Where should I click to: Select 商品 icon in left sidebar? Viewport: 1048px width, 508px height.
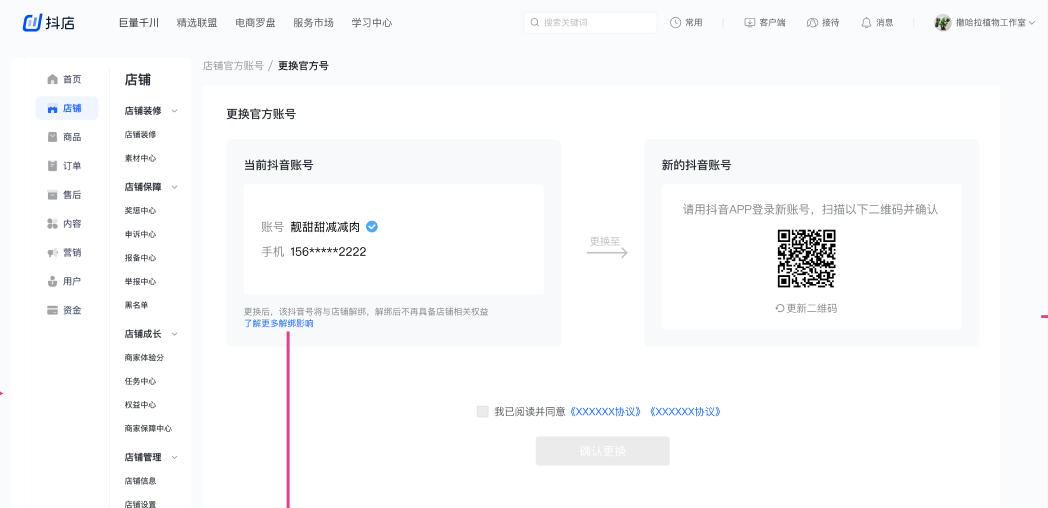(x=53, y=137)
